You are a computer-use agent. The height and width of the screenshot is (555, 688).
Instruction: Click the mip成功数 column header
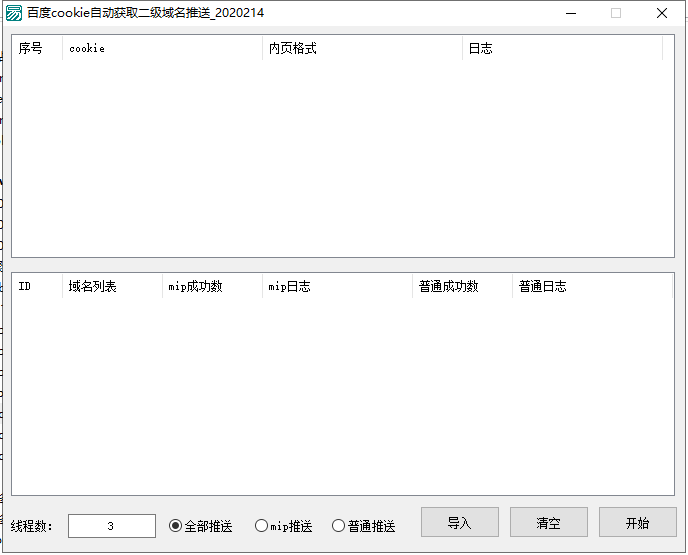coord(212,286)
